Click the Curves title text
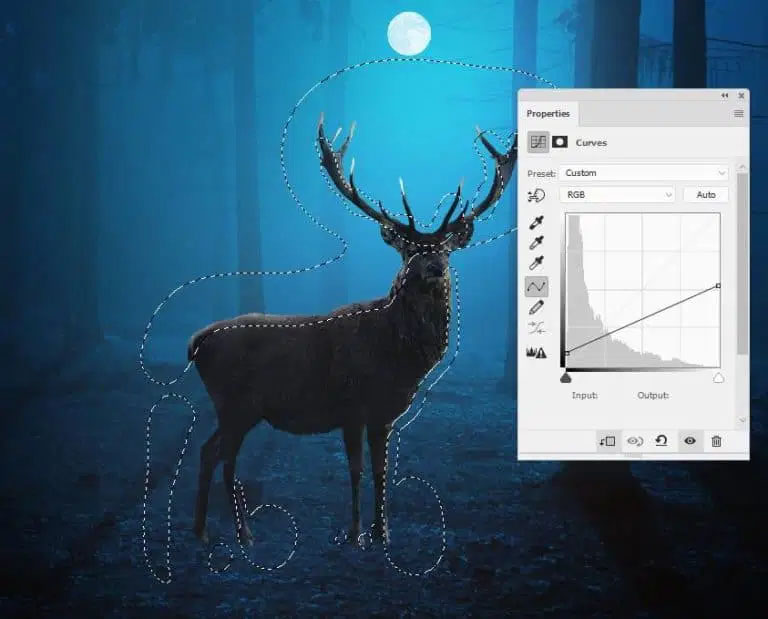The image size is (768, 619). point(591,143)
